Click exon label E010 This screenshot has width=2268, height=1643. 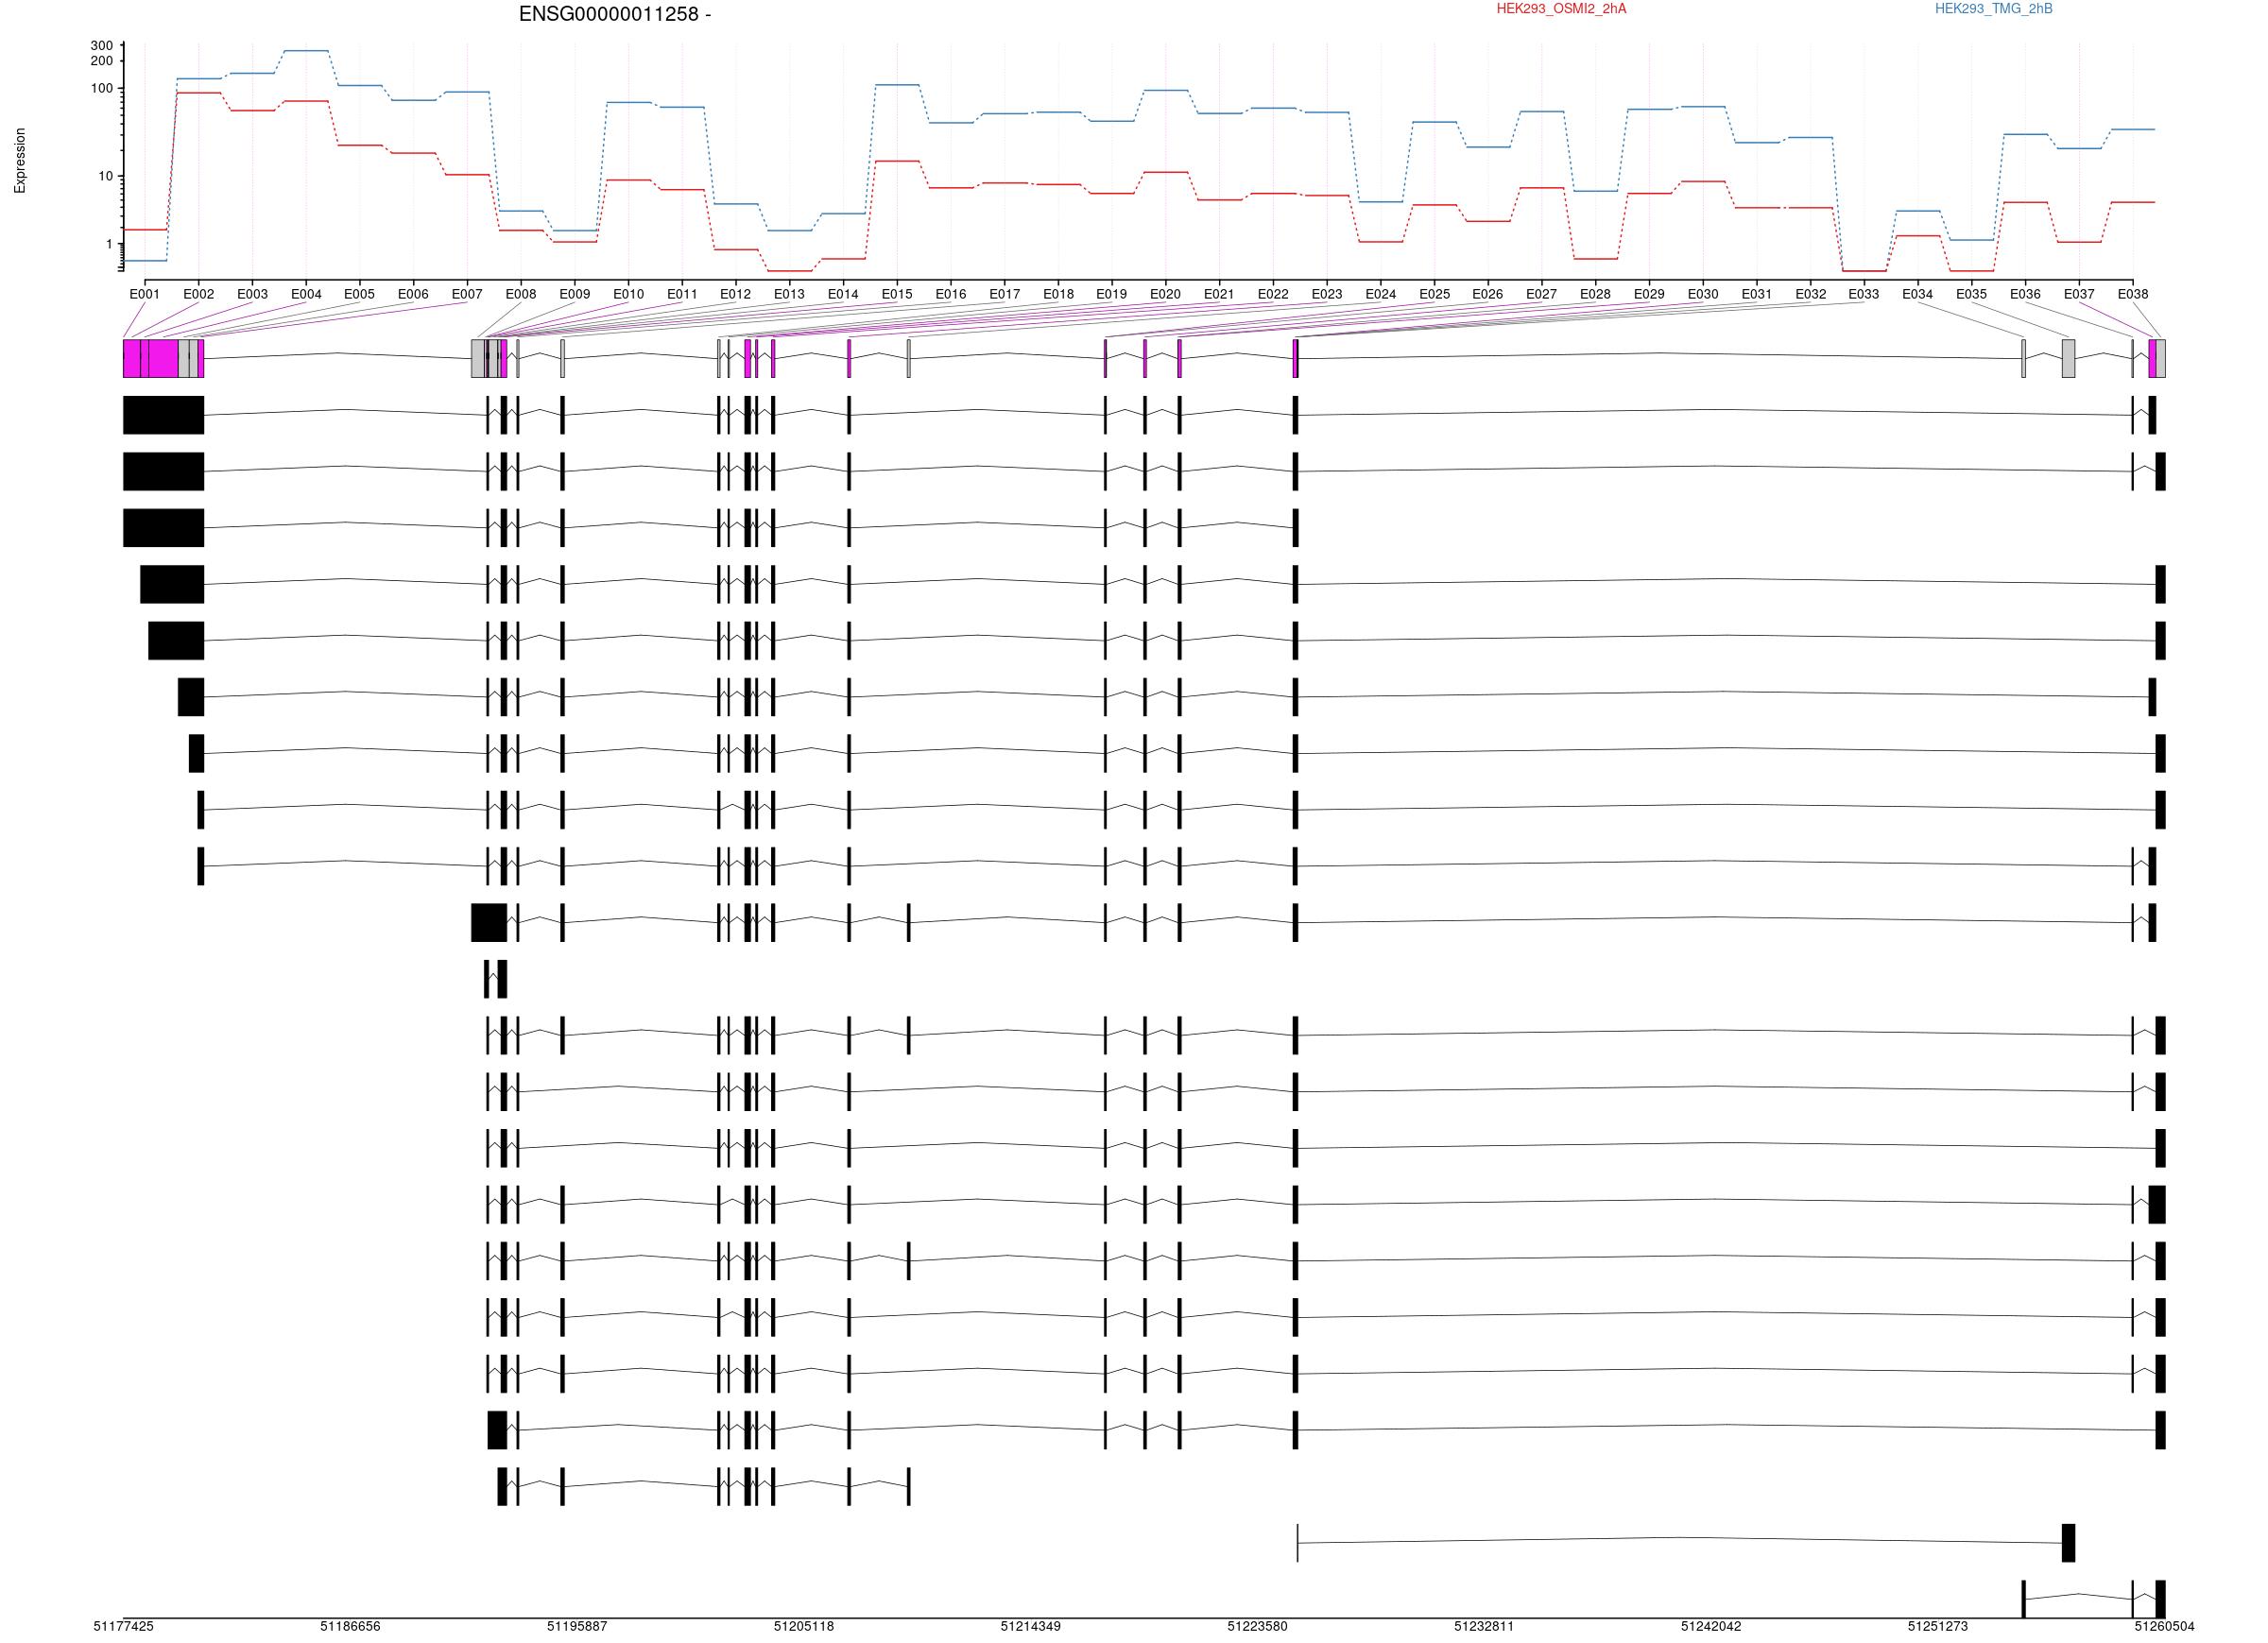point(628,294)
